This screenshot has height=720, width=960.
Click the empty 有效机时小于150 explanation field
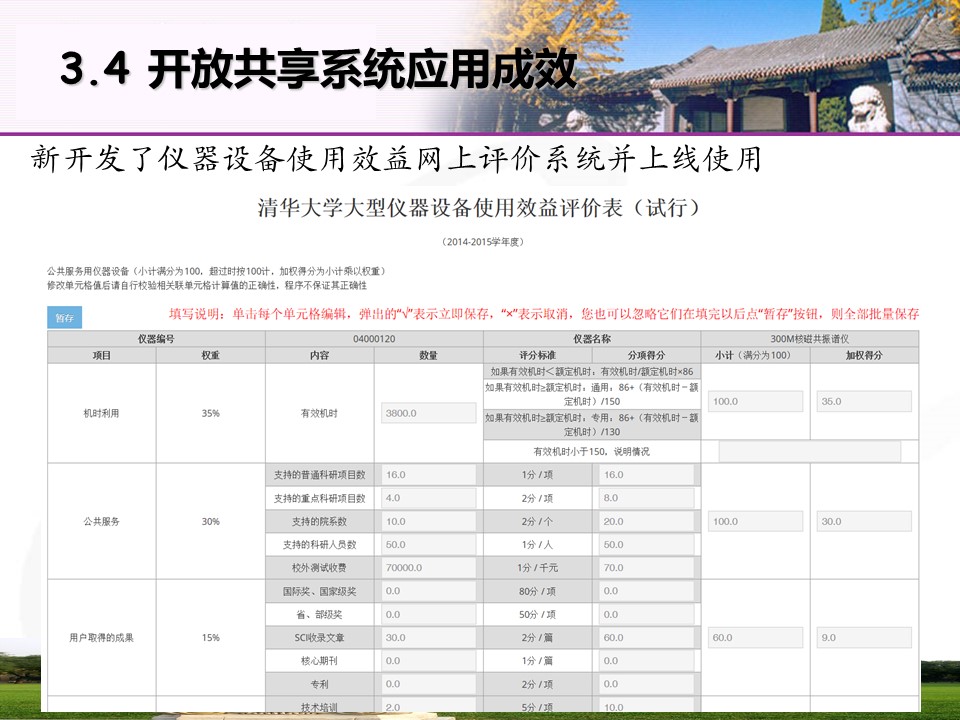[809, 452]
